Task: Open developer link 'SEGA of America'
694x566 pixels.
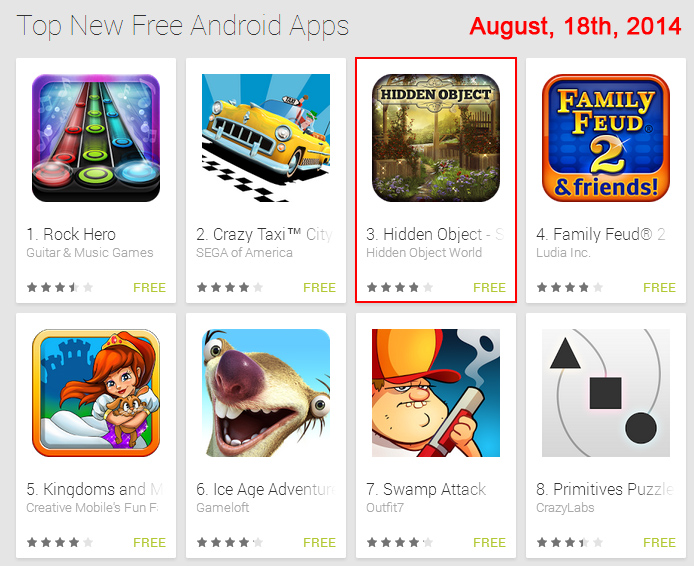Action: tap(244, 253)
